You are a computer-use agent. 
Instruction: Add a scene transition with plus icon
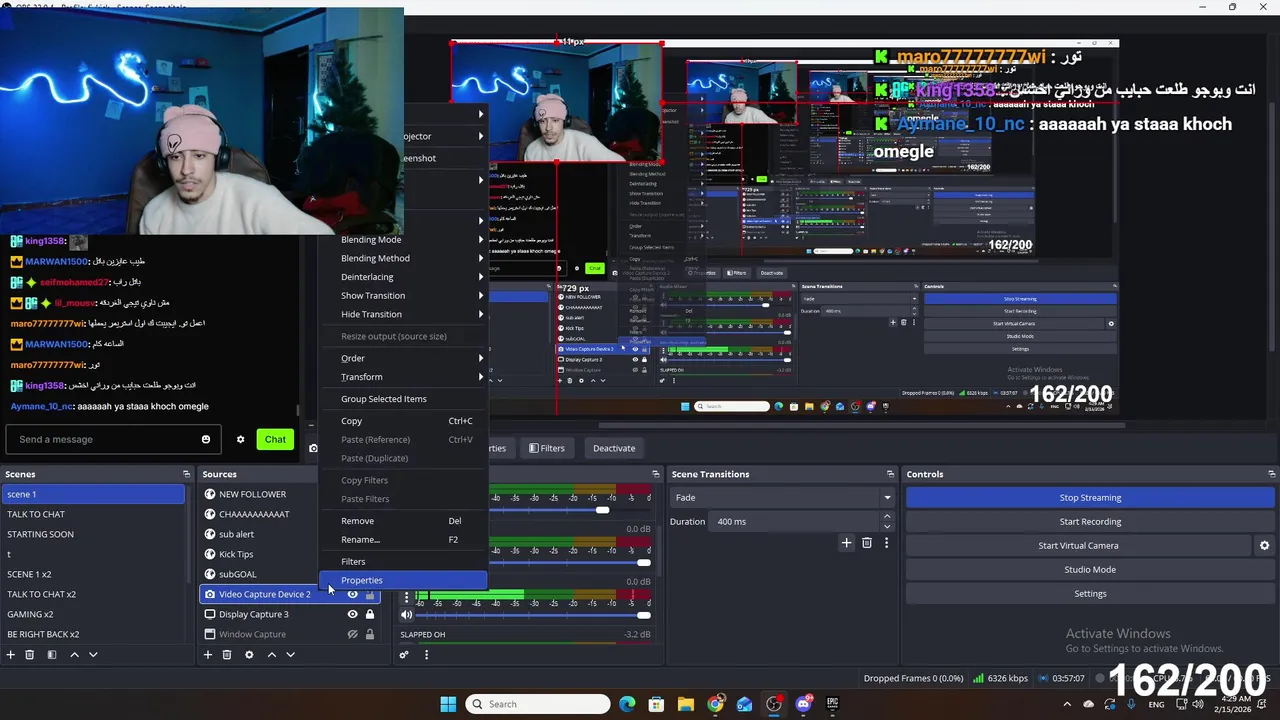(846, 543)
